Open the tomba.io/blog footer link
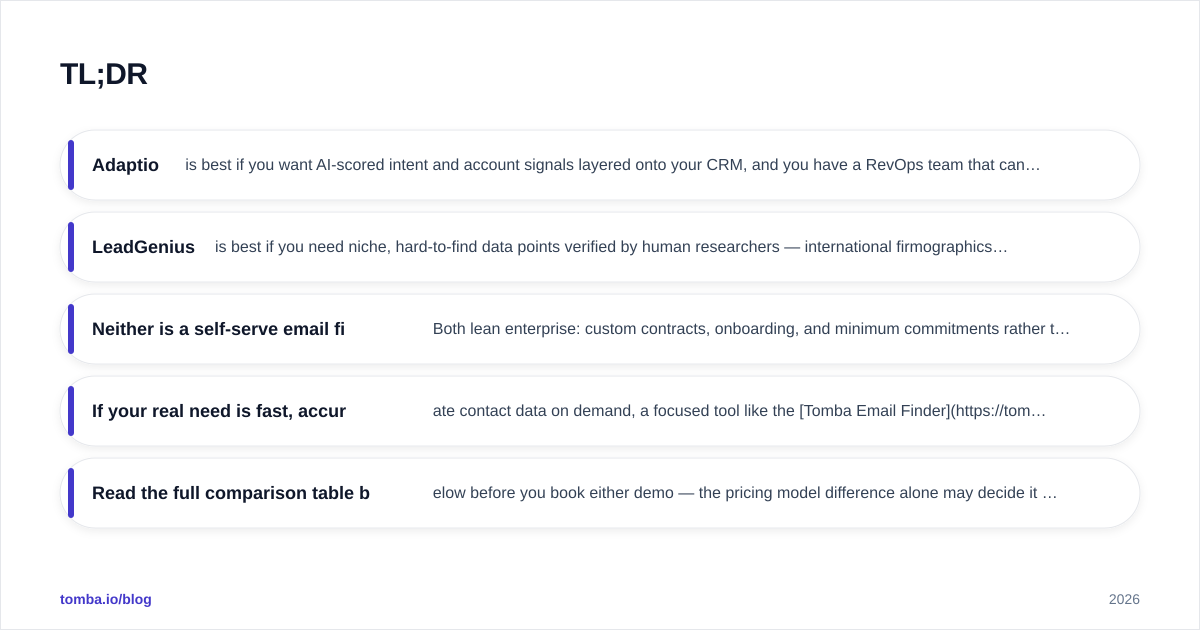 [x=106, y=599]
